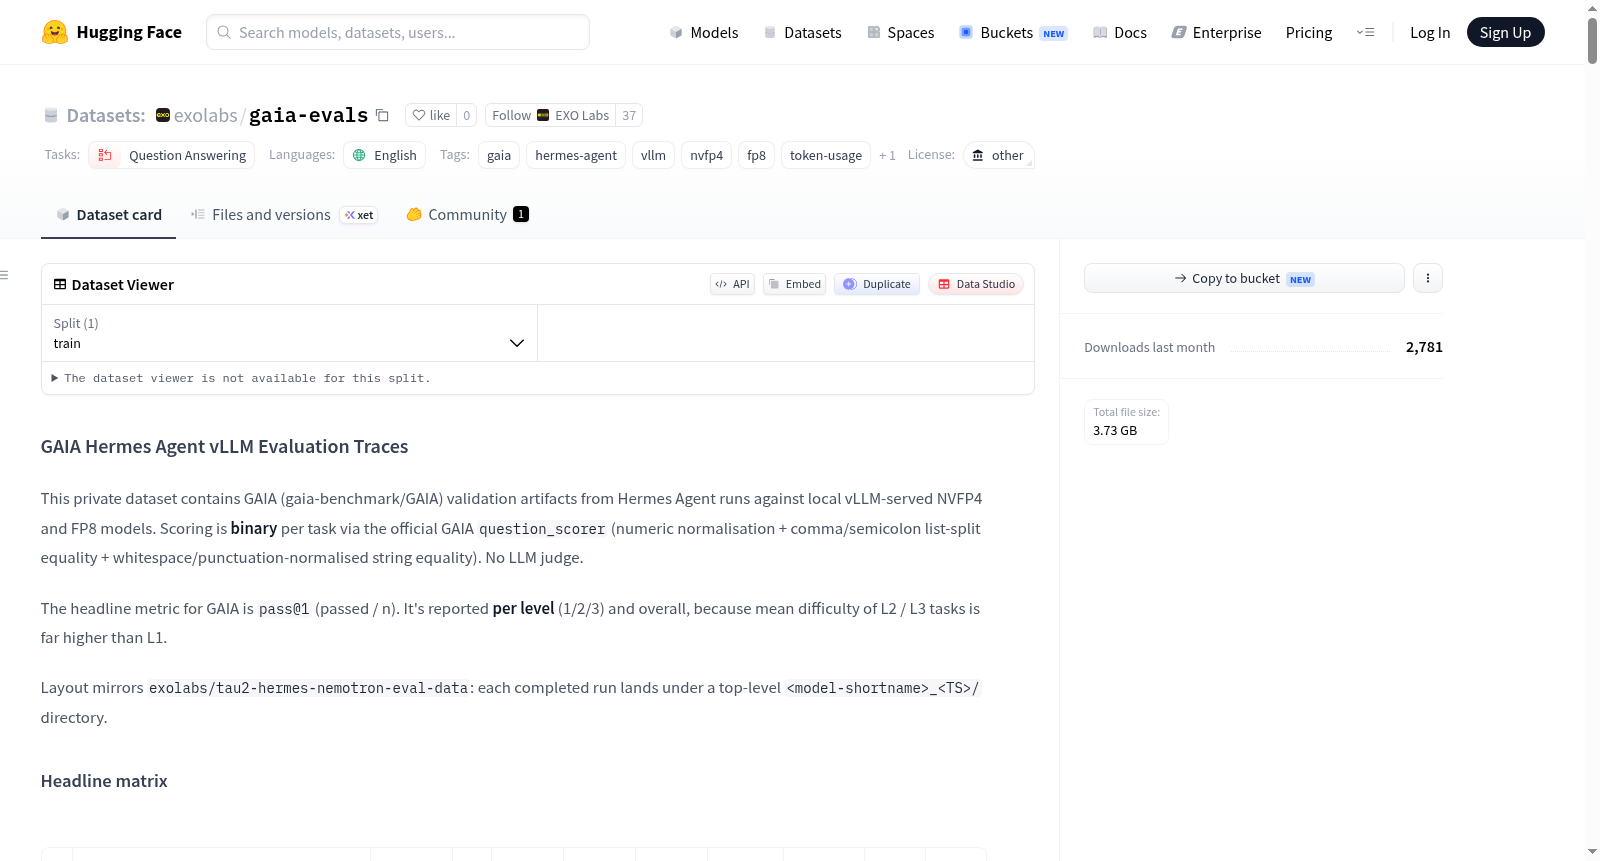Go to the Pricing page

click(1309, 32)
